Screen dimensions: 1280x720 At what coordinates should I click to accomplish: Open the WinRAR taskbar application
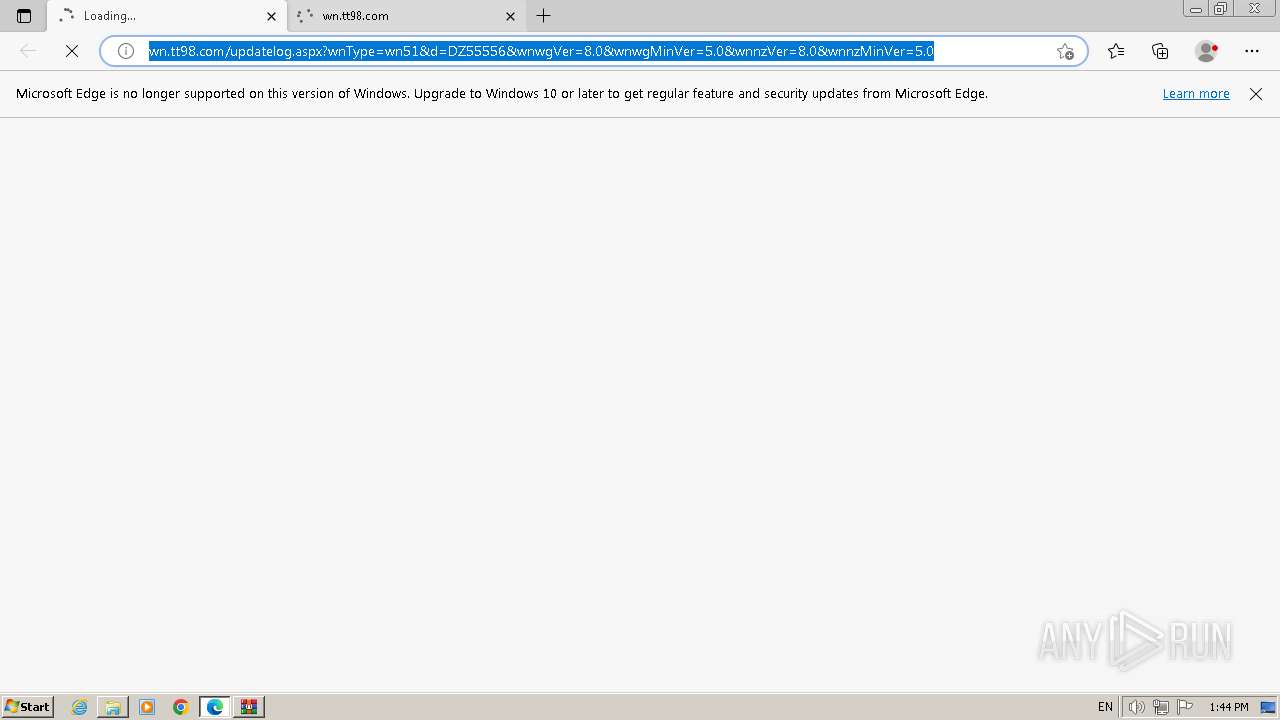[249, 707]
